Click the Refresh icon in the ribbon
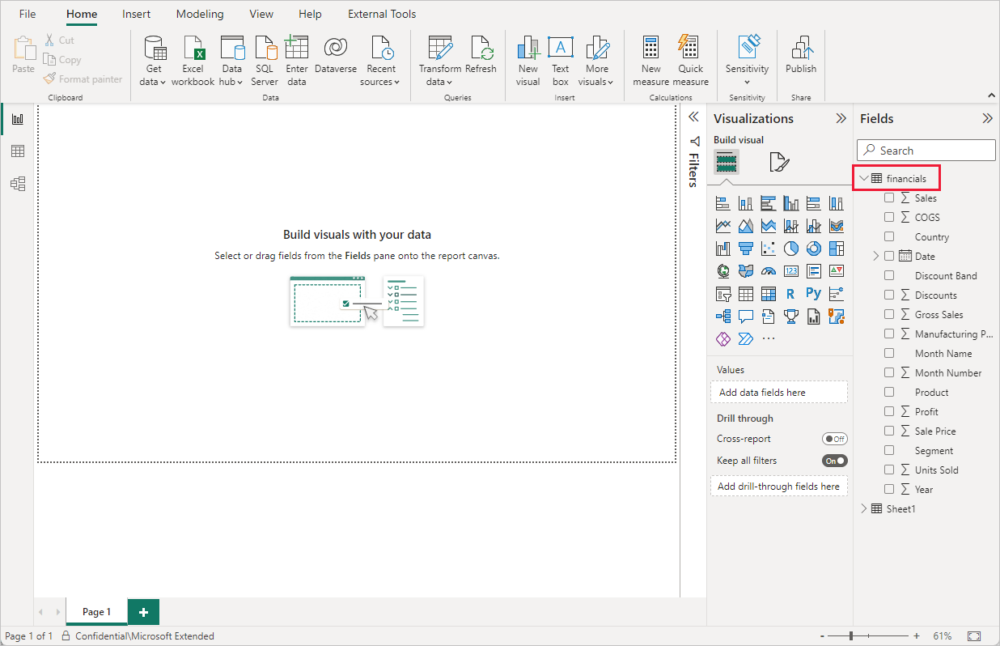The height and width of the screenshot is (646, 1000). (x=481, y=52)
